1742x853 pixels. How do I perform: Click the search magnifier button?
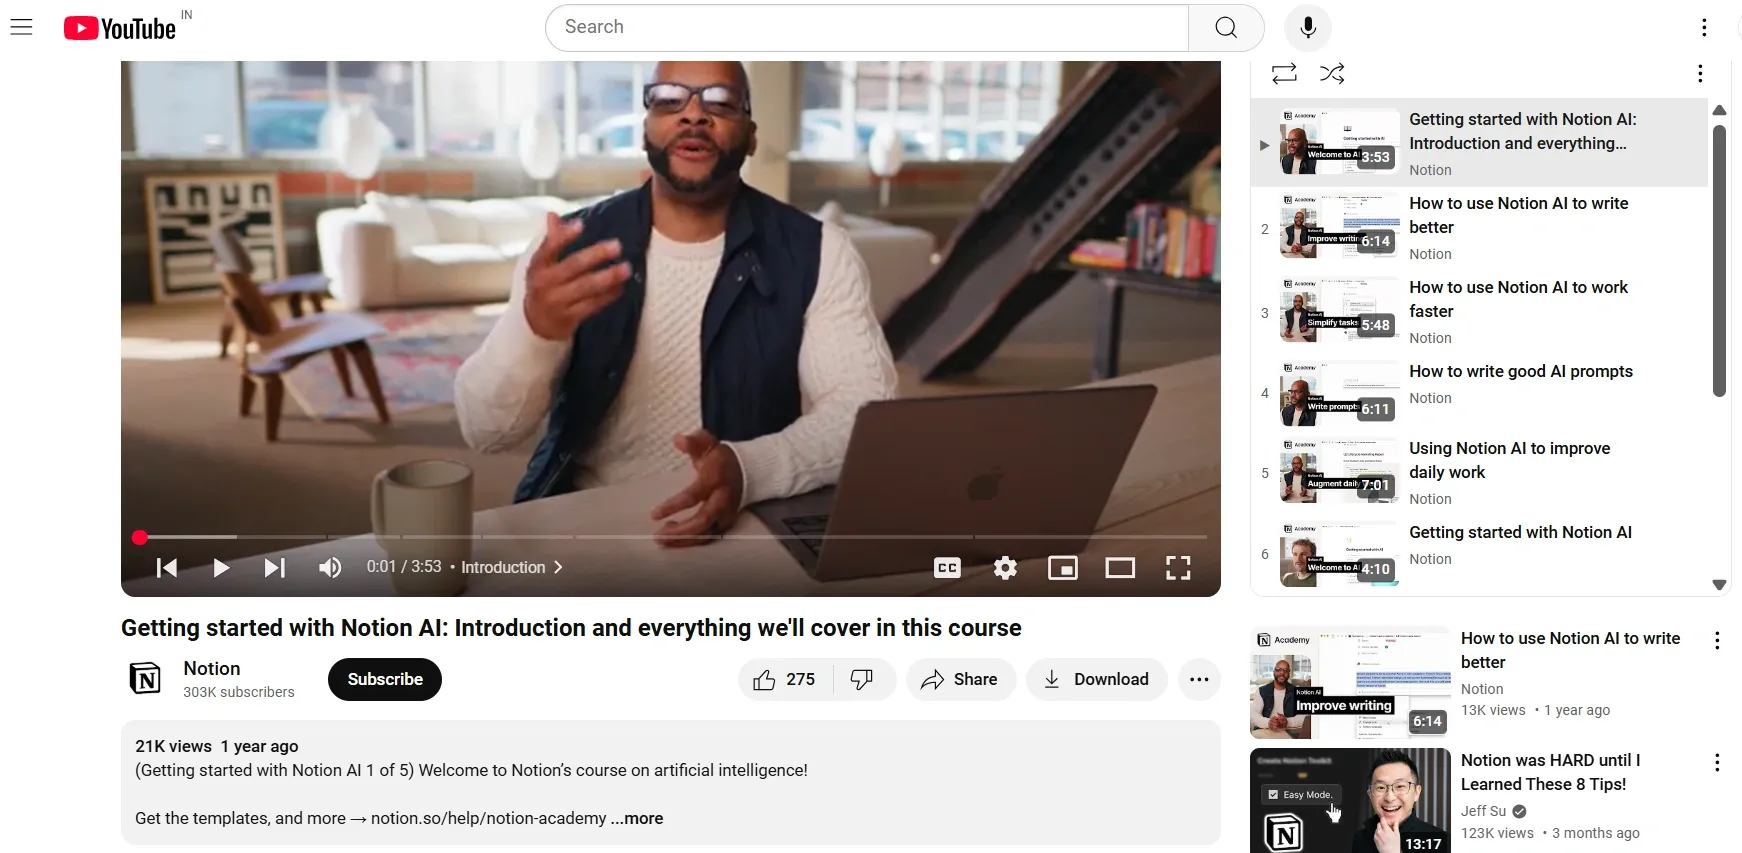click(x=1226, y=28)
